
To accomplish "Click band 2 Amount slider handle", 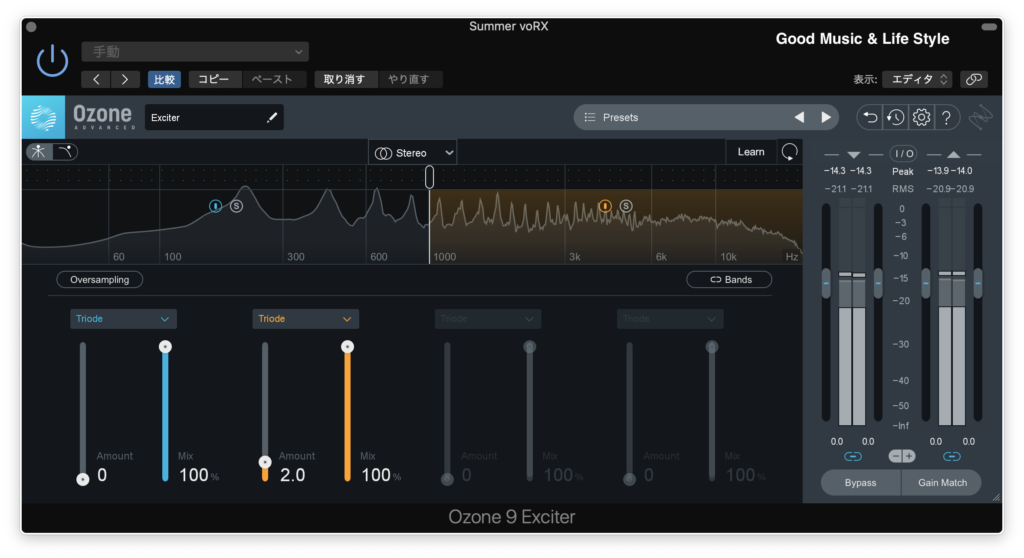I will coord(265,462).
